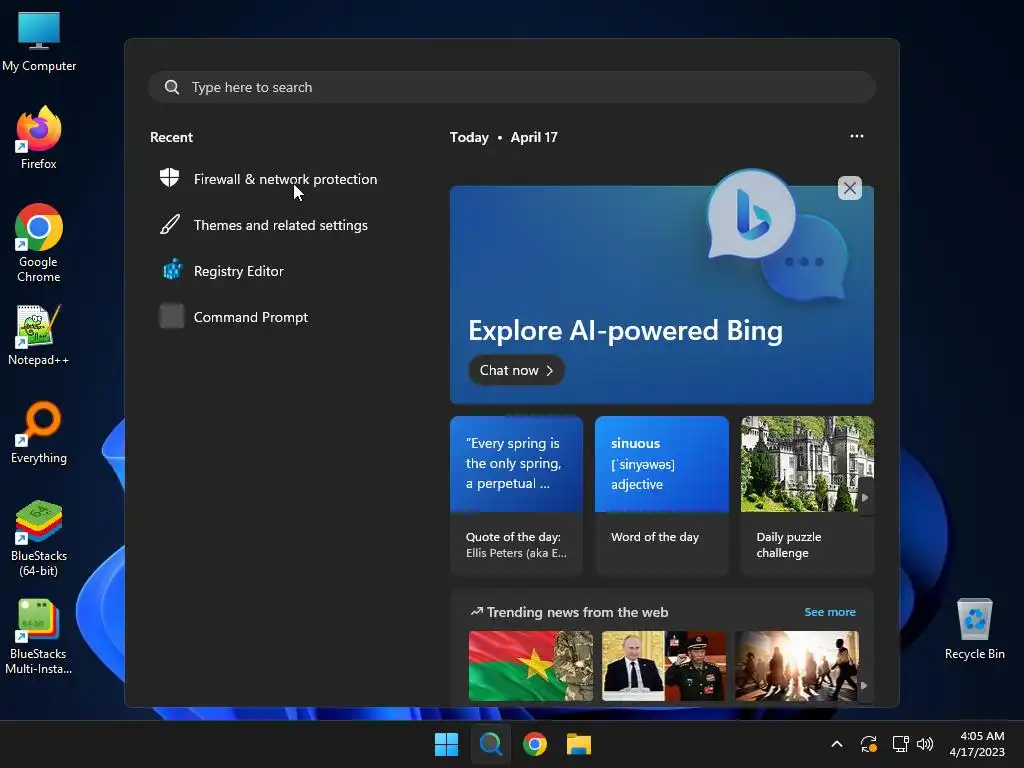Open the flag and soldier news thumbnail
The height and width of the screenshot is (768, 1024).
point(531,665)
